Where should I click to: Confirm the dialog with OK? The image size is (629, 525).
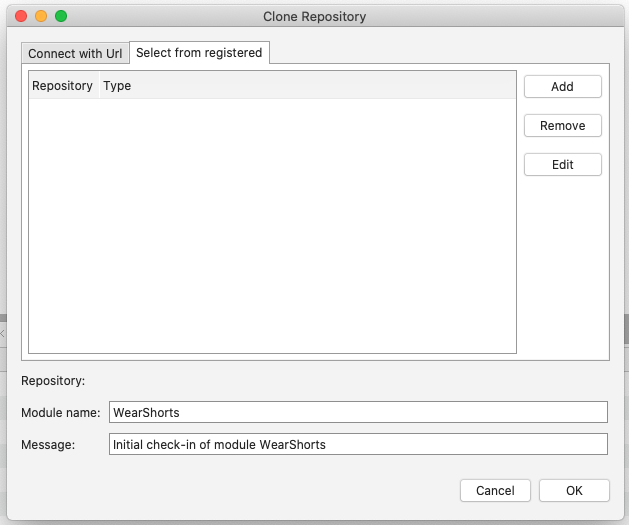pyautogui.click(x=574, y=491)
